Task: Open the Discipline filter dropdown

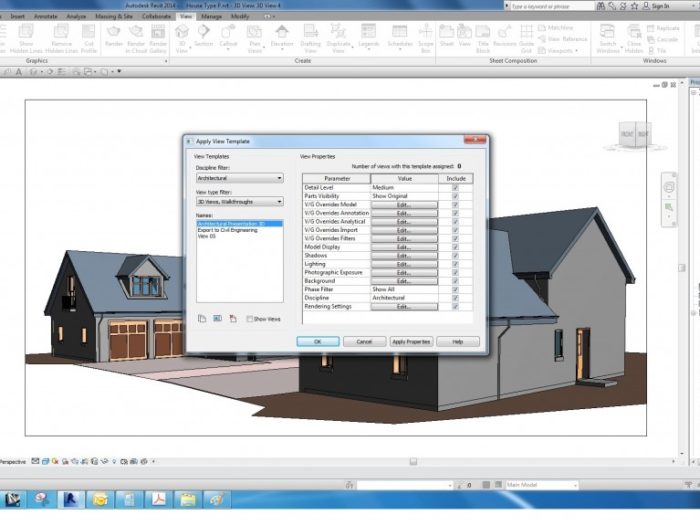Action: point(239,178)
